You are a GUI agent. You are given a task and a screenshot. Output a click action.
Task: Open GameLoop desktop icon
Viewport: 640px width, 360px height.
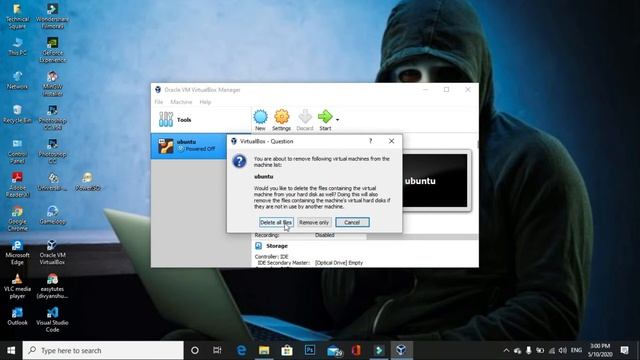pos(52,216)
